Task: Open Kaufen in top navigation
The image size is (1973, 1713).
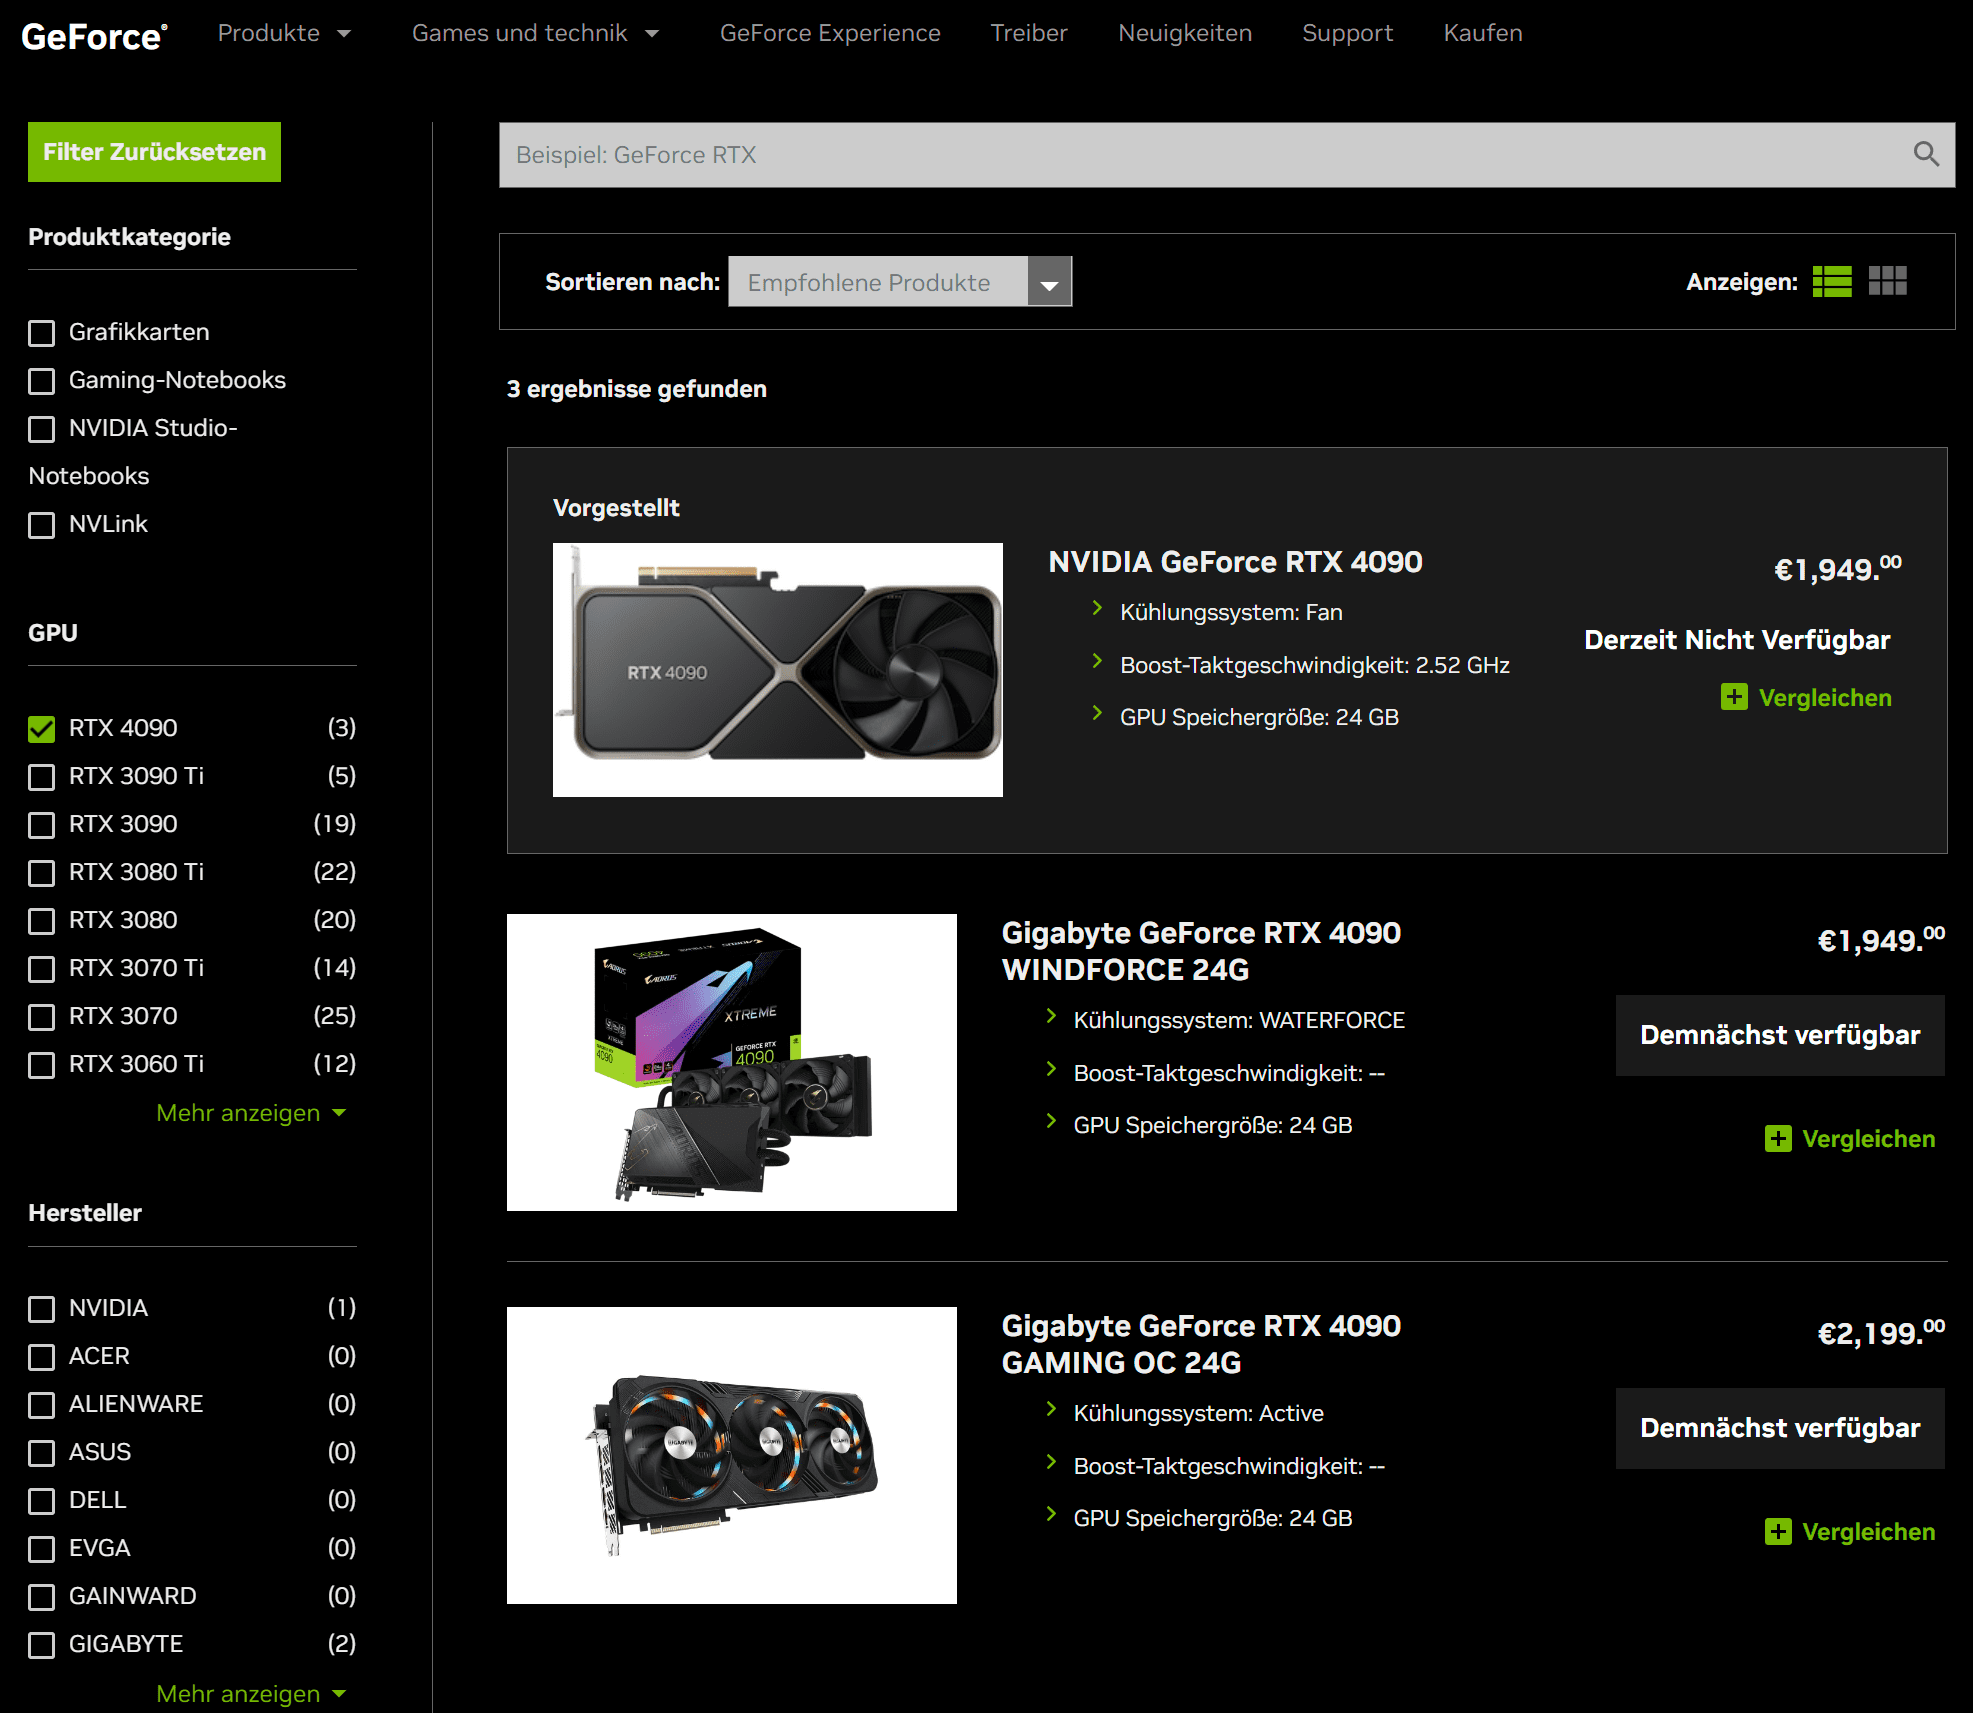Action: tap(1483, 33)
